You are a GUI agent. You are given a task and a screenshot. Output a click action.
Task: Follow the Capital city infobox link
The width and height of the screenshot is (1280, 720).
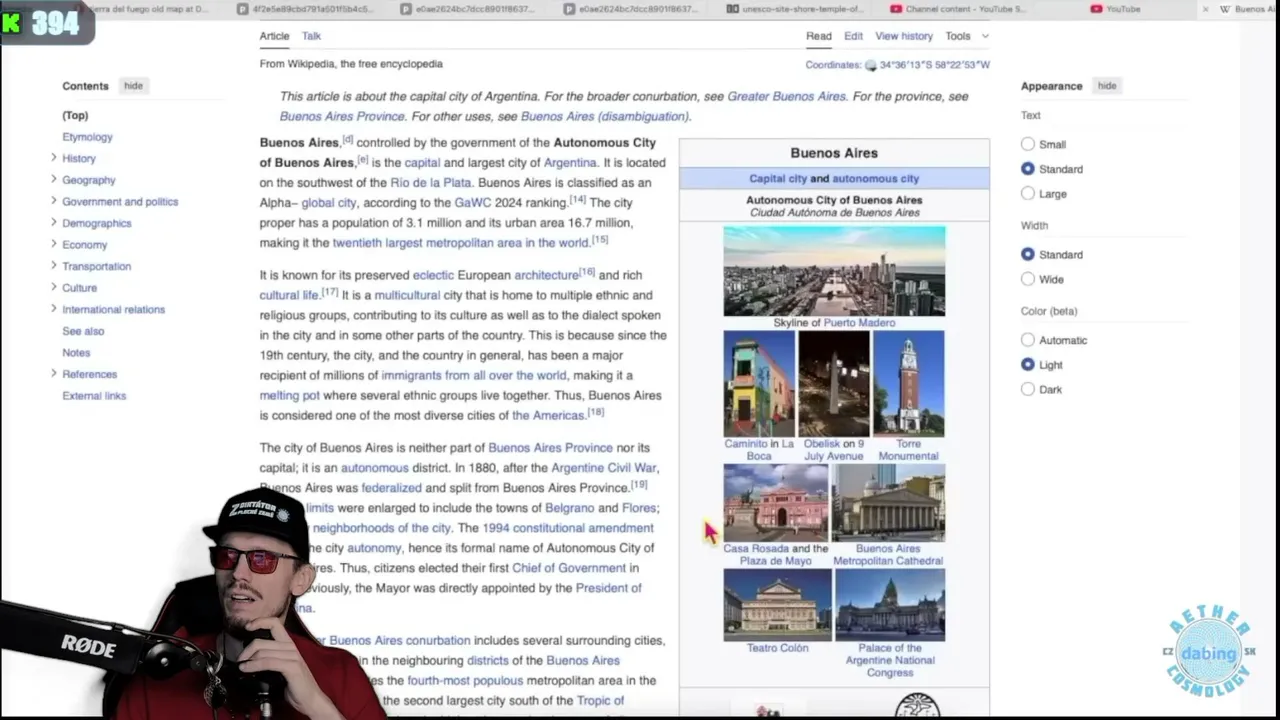778,179
